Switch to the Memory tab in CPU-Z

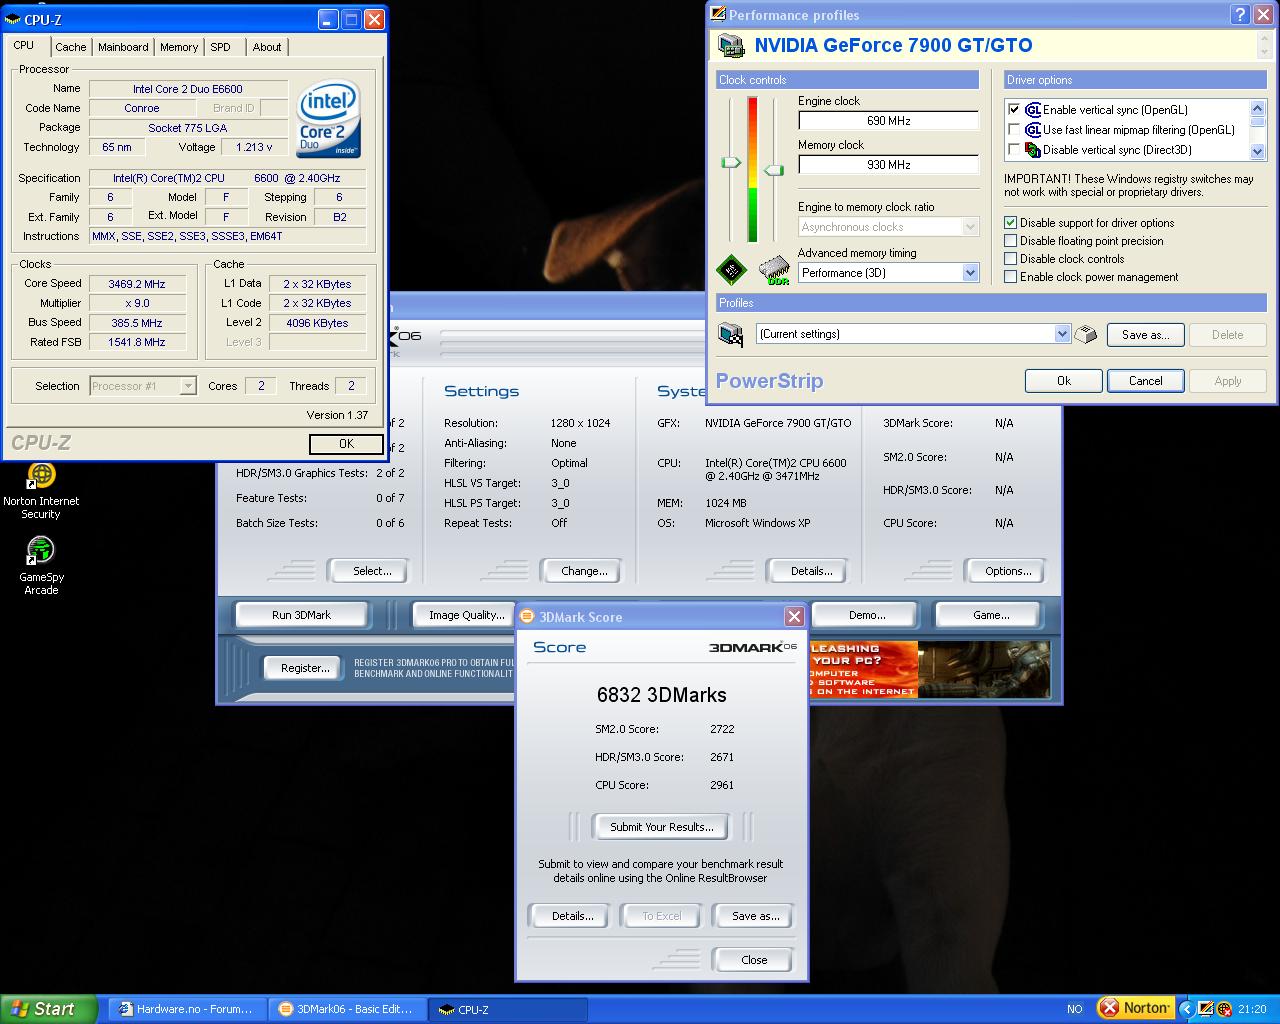coord(179,47)
